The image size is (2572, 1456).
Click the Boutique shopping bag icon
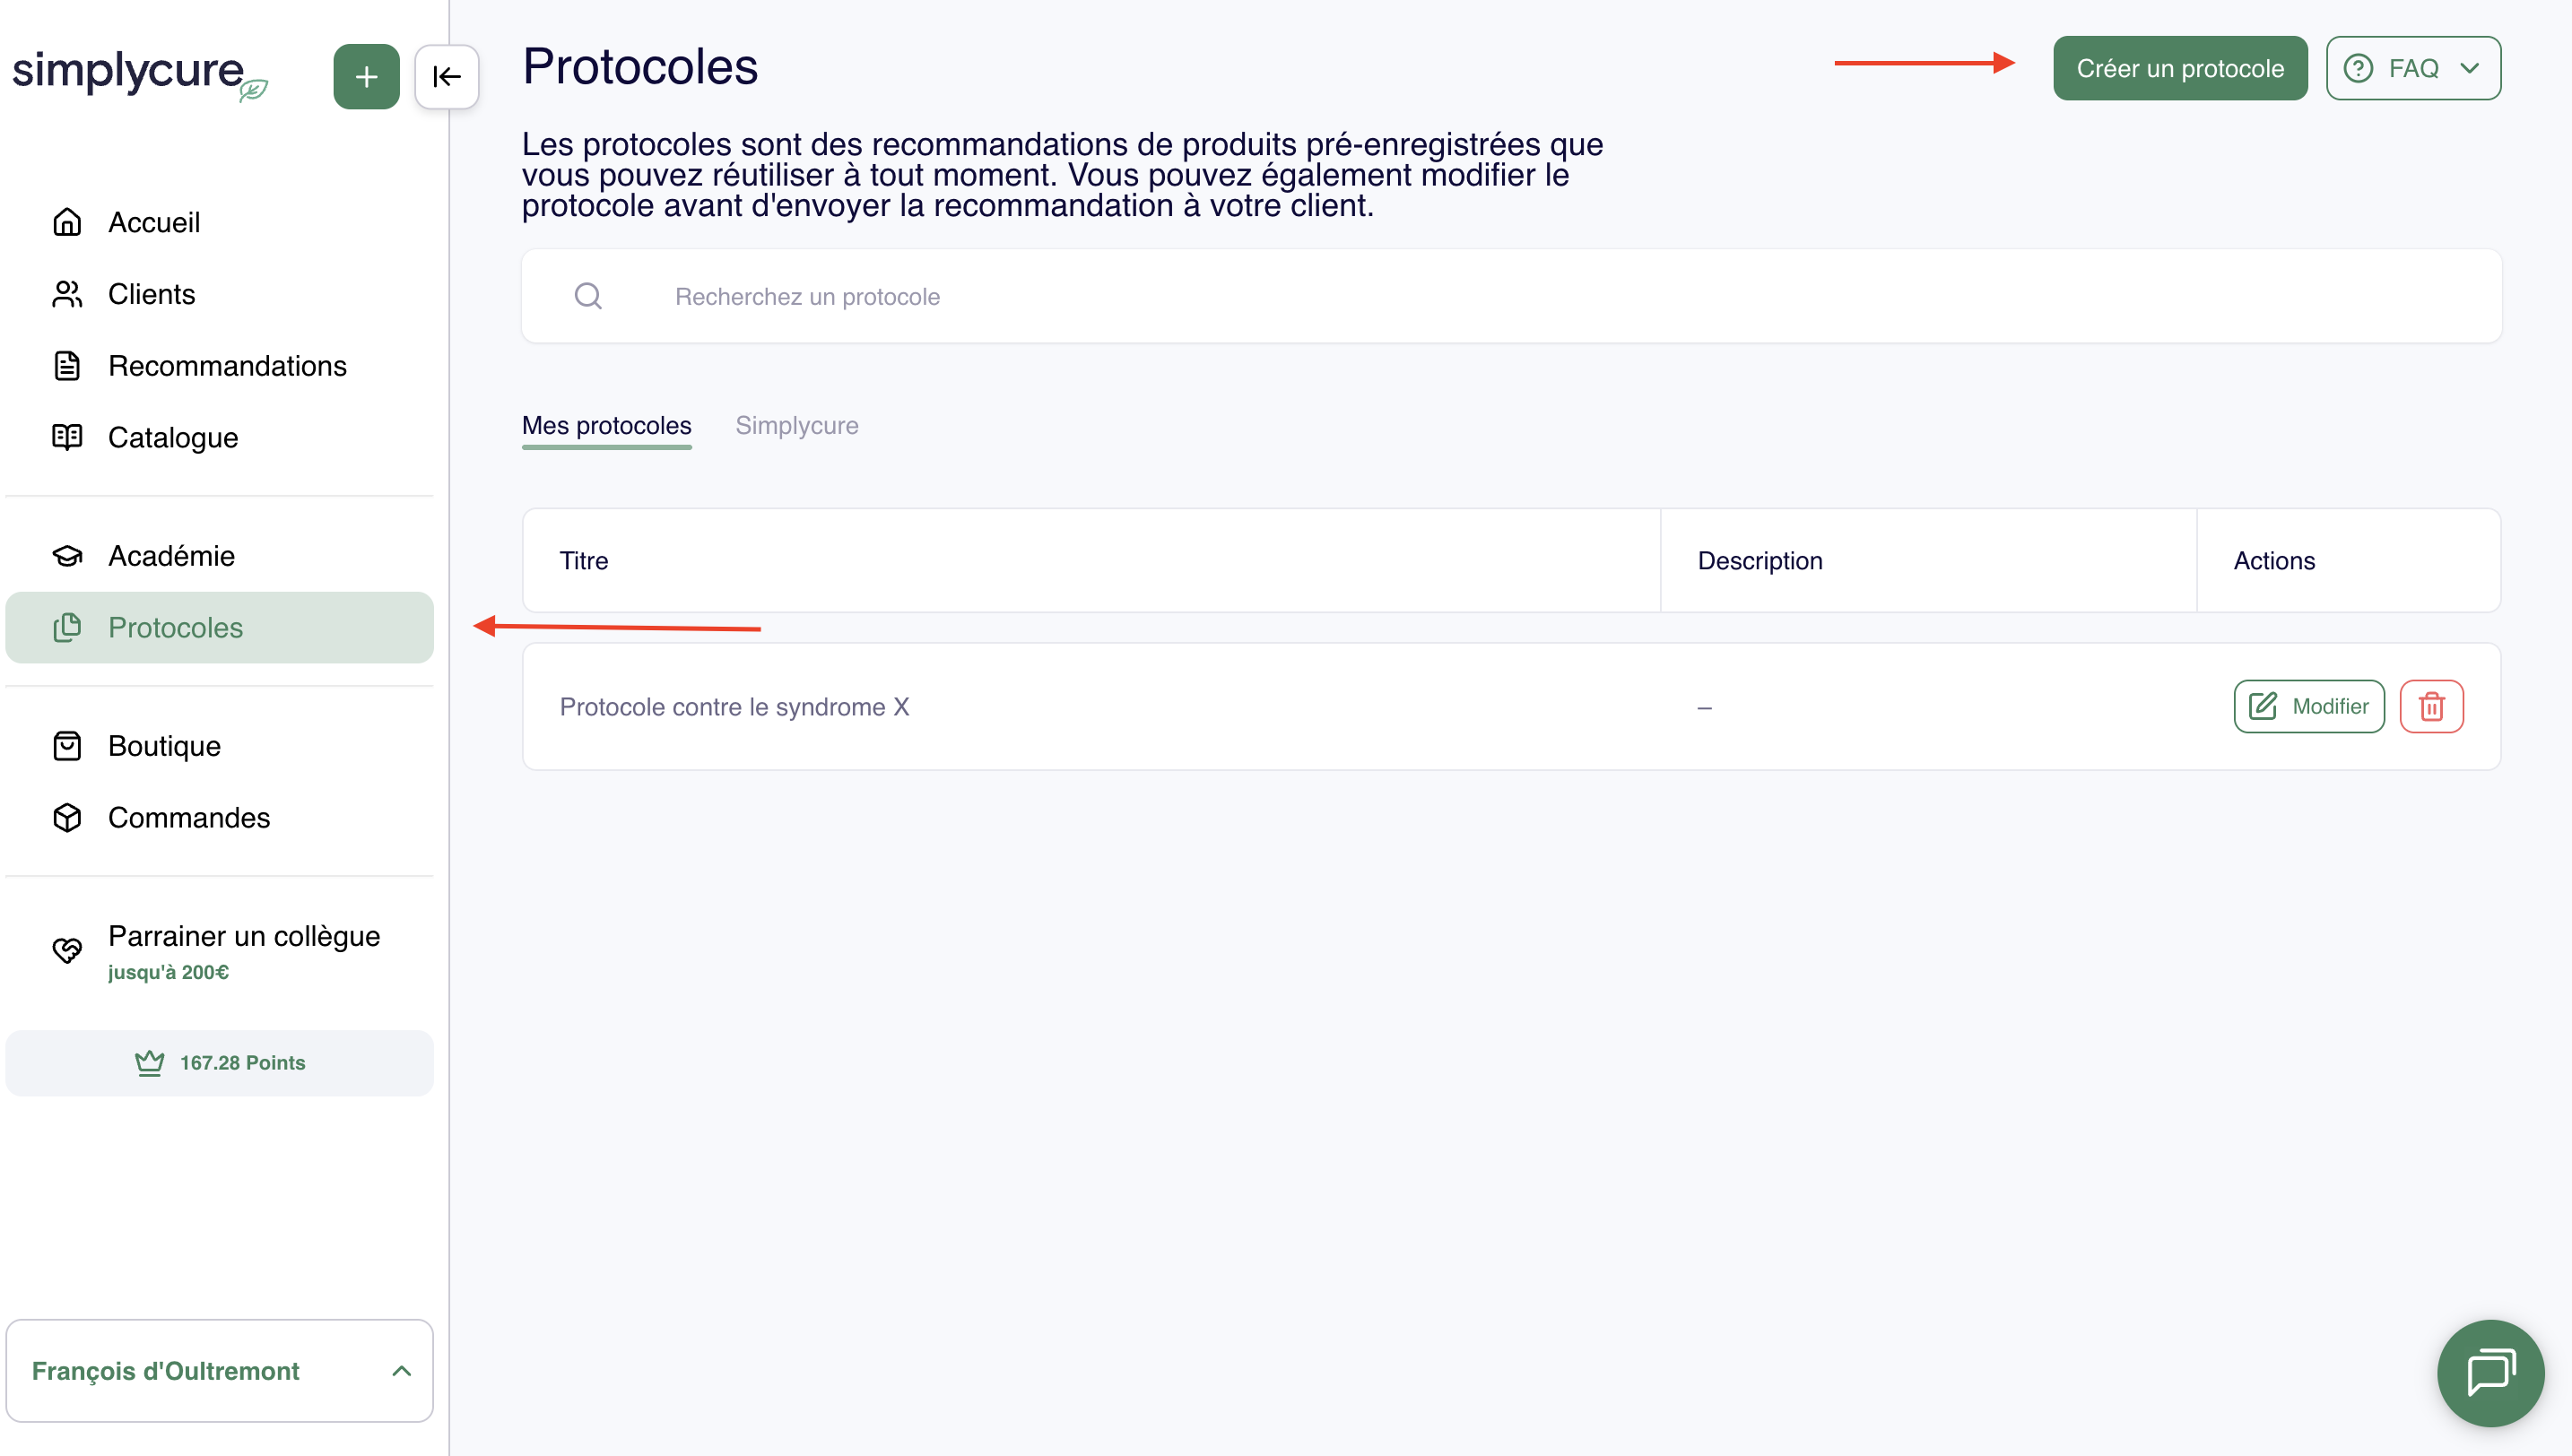(67, 746)
